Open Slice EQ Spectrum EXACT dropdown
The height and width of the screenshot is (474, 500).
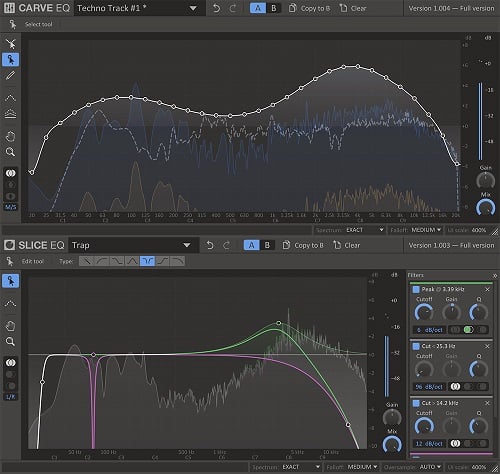tap(286, 467)
